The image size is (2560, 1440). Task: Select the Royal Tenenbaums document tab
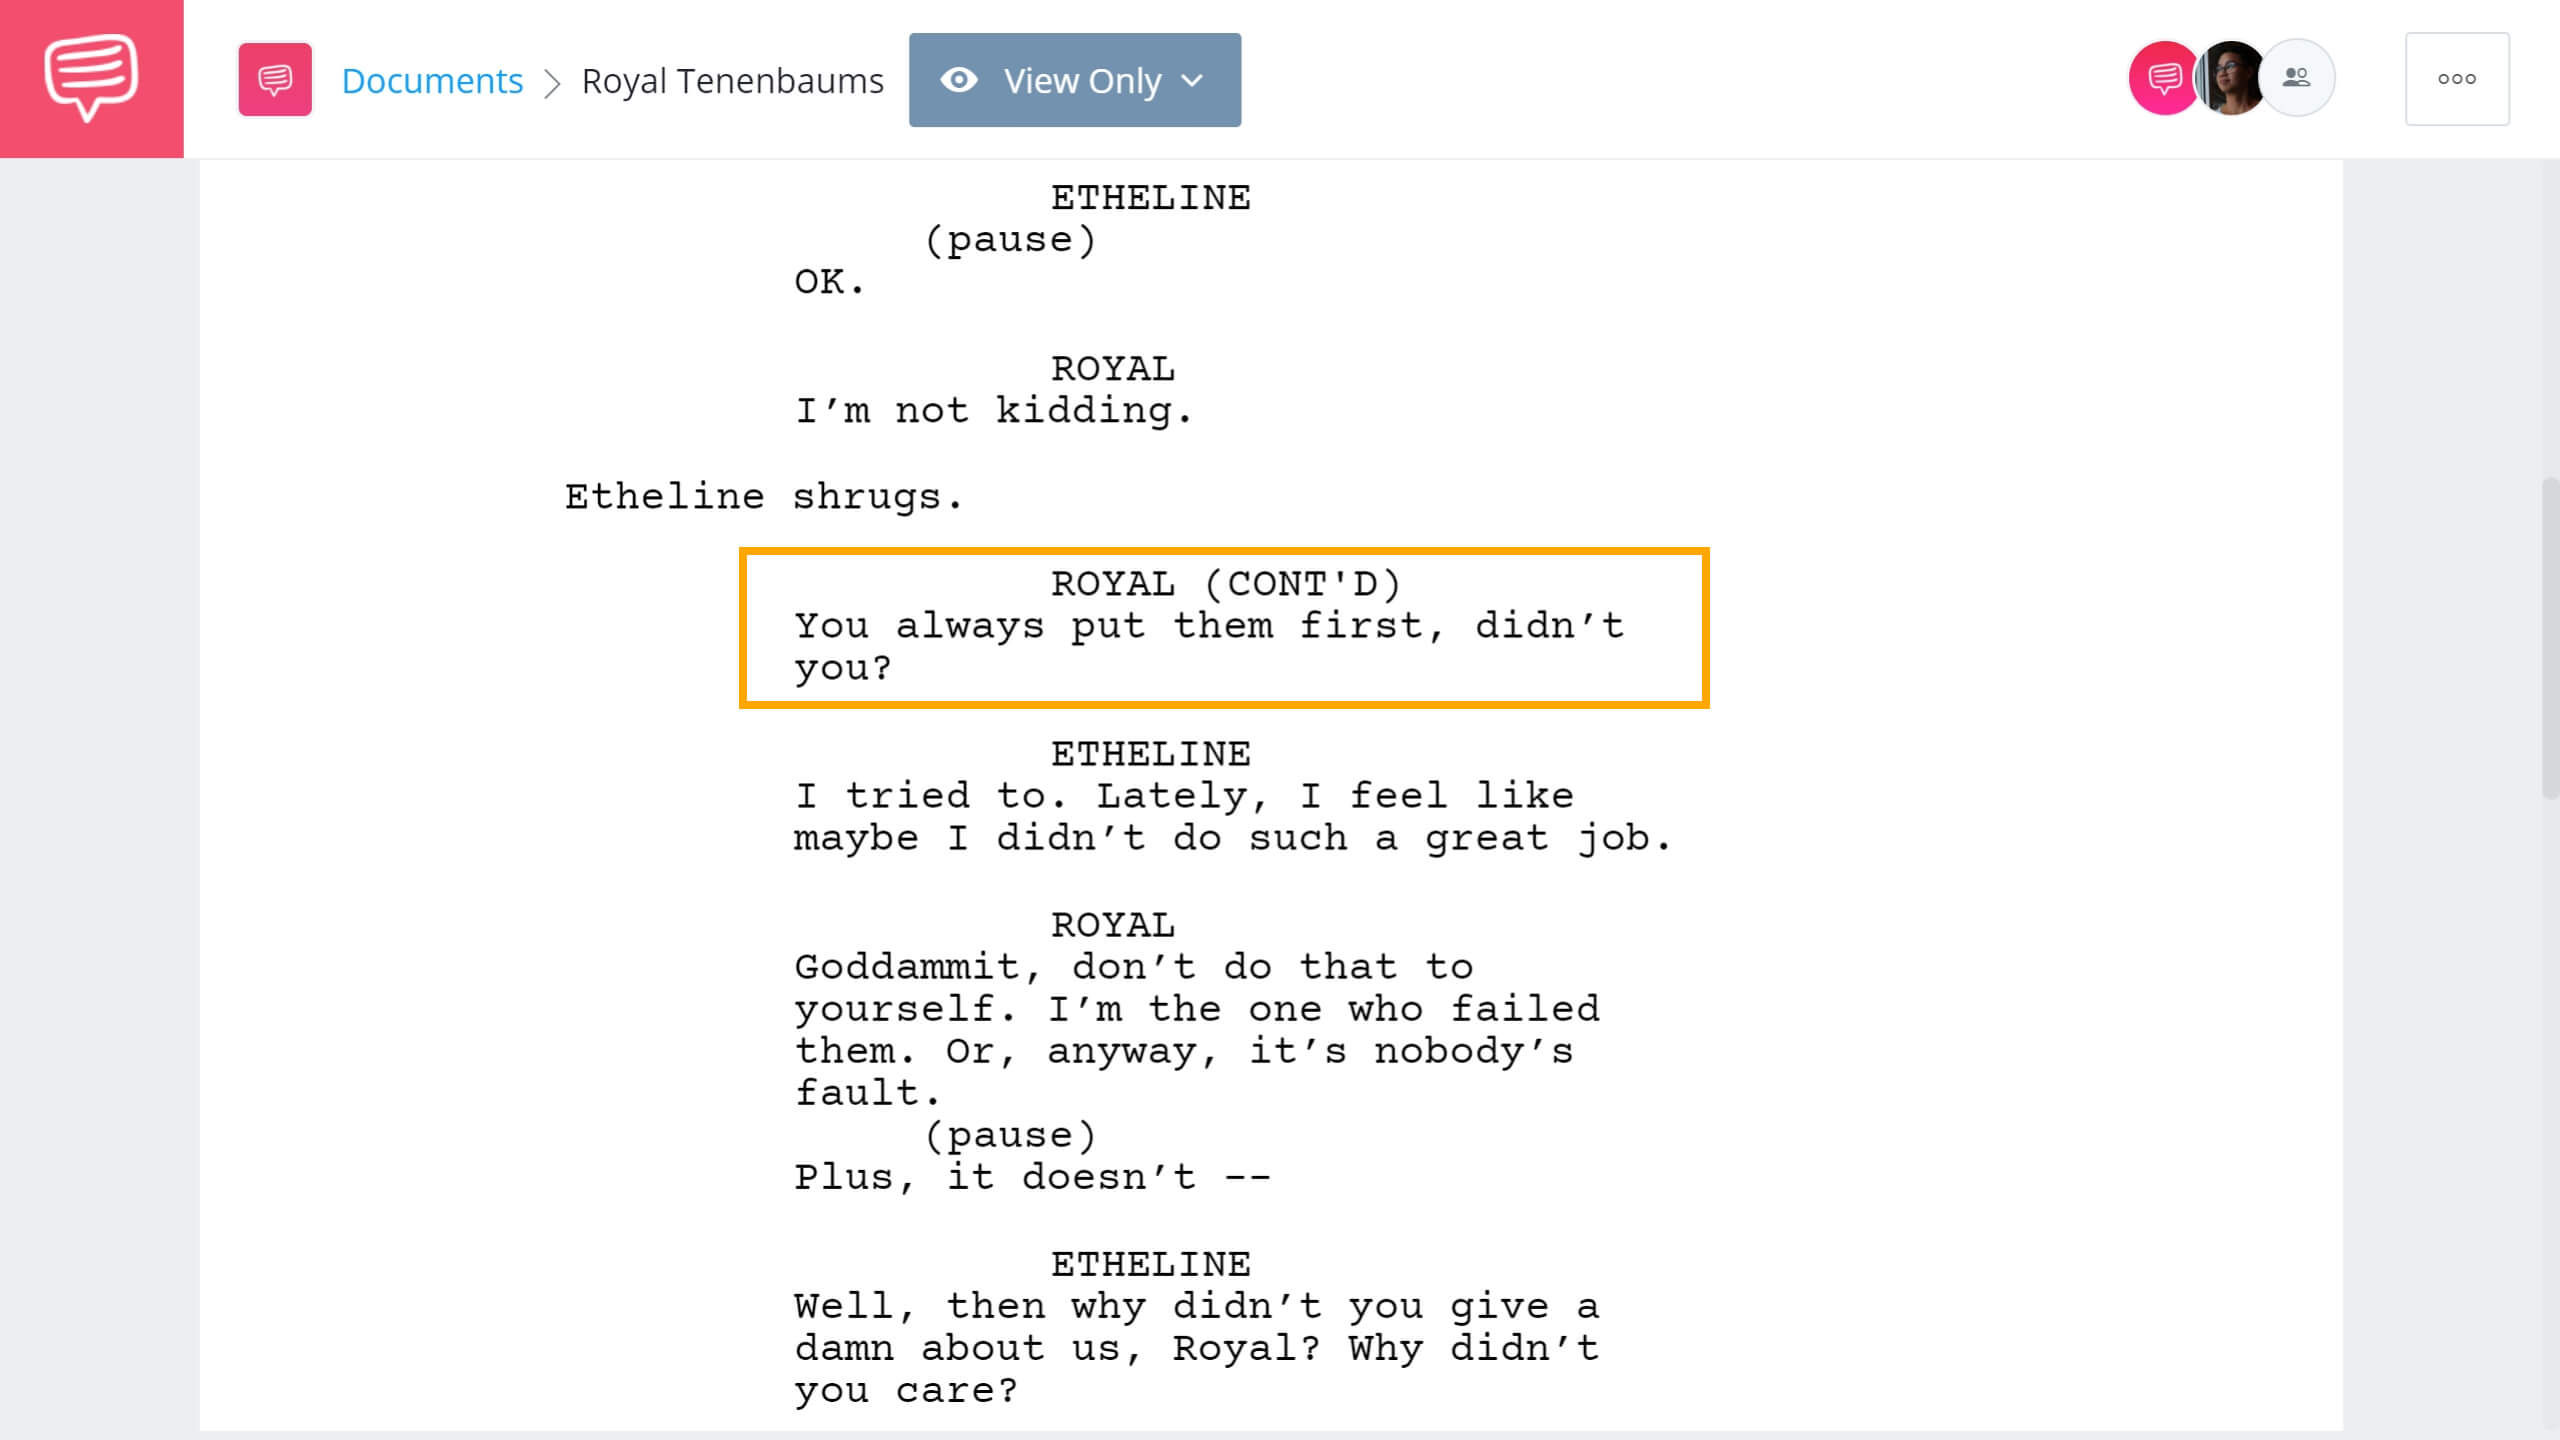coord(731,79)
